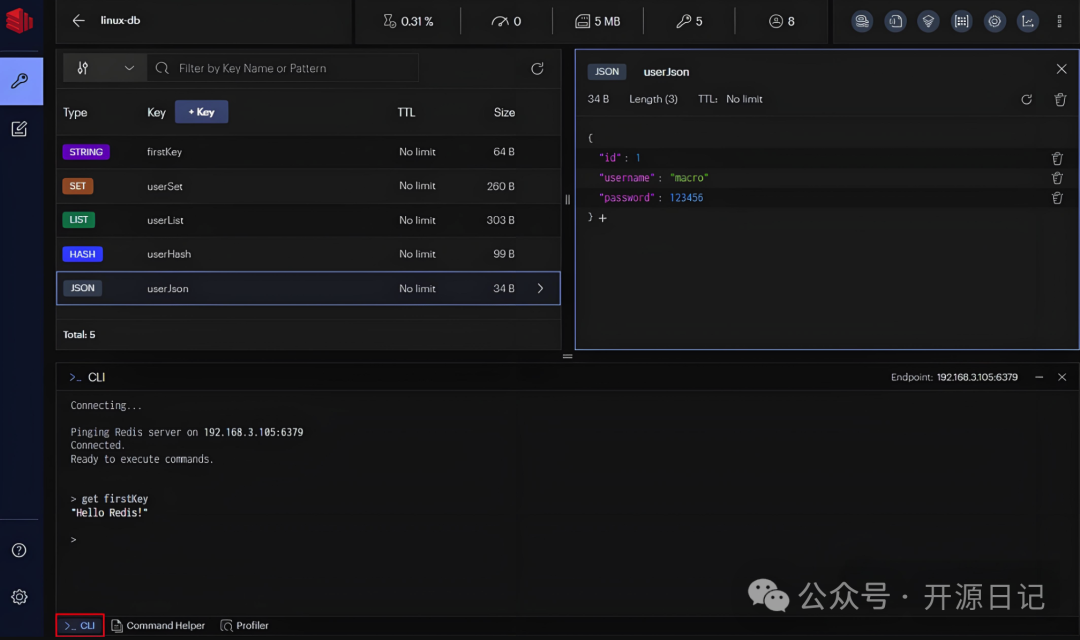Viewport: 1080px width, 640px height.
Task: Delete the "password" JSON field
Action: pyautogui.click(x=1057, y=198)
